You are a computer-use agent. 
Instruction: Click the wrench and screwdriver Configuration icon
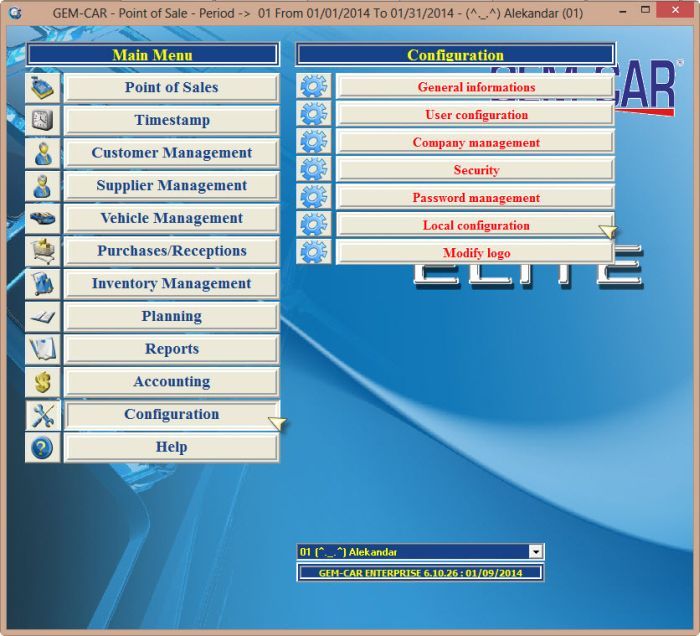pos(42,415)
